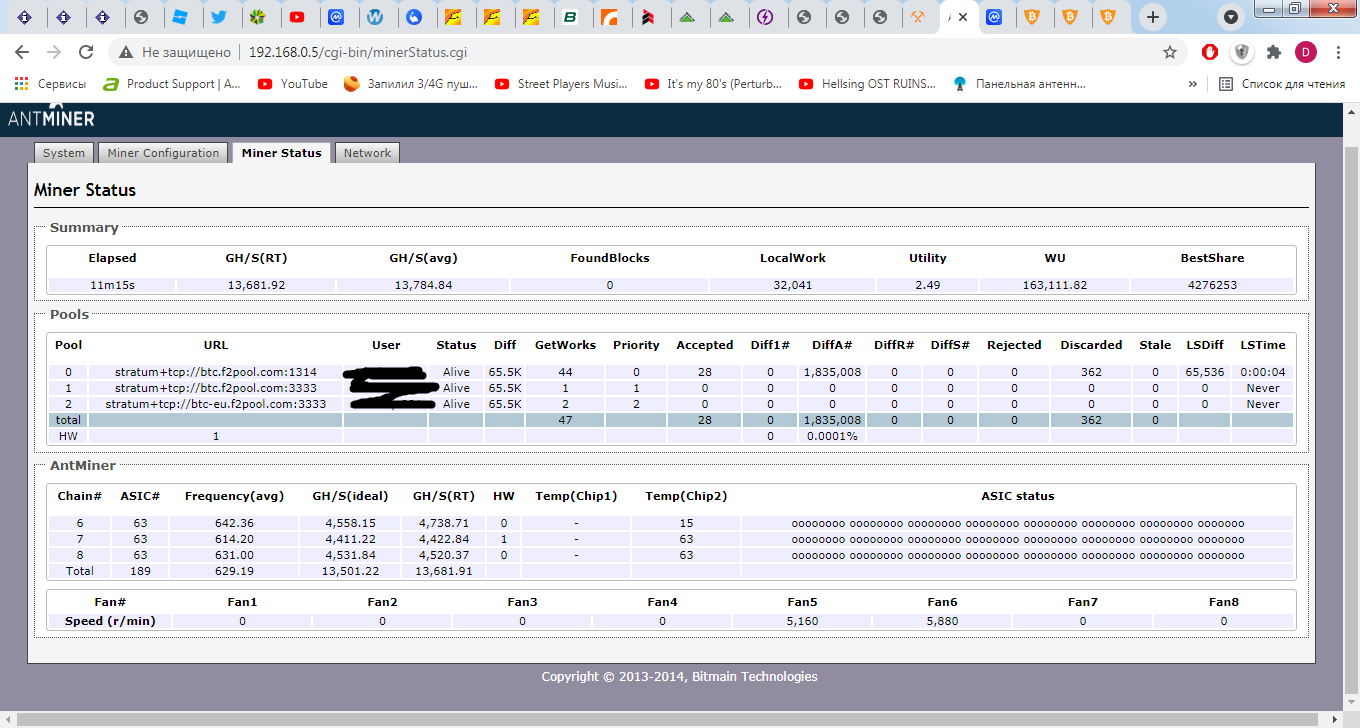
Task: Click chain 8 GH/S(RT) value 4,520.37
Action: [x=444, y=555]
